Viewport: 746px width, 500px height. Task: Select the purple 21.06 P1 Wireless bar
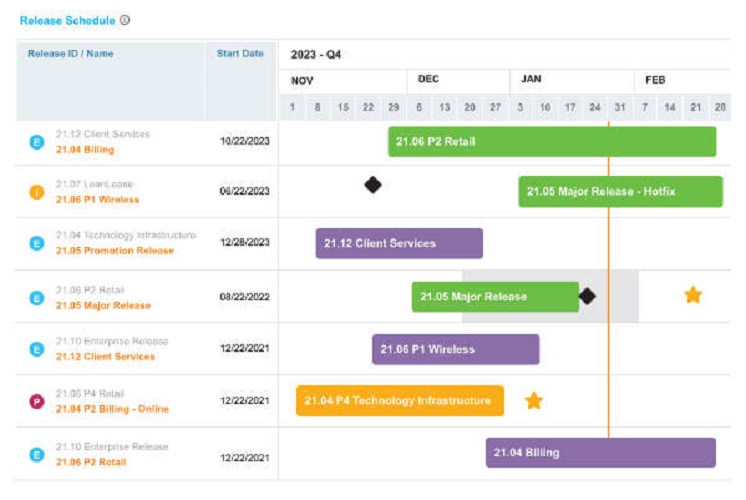click(455, 349)
